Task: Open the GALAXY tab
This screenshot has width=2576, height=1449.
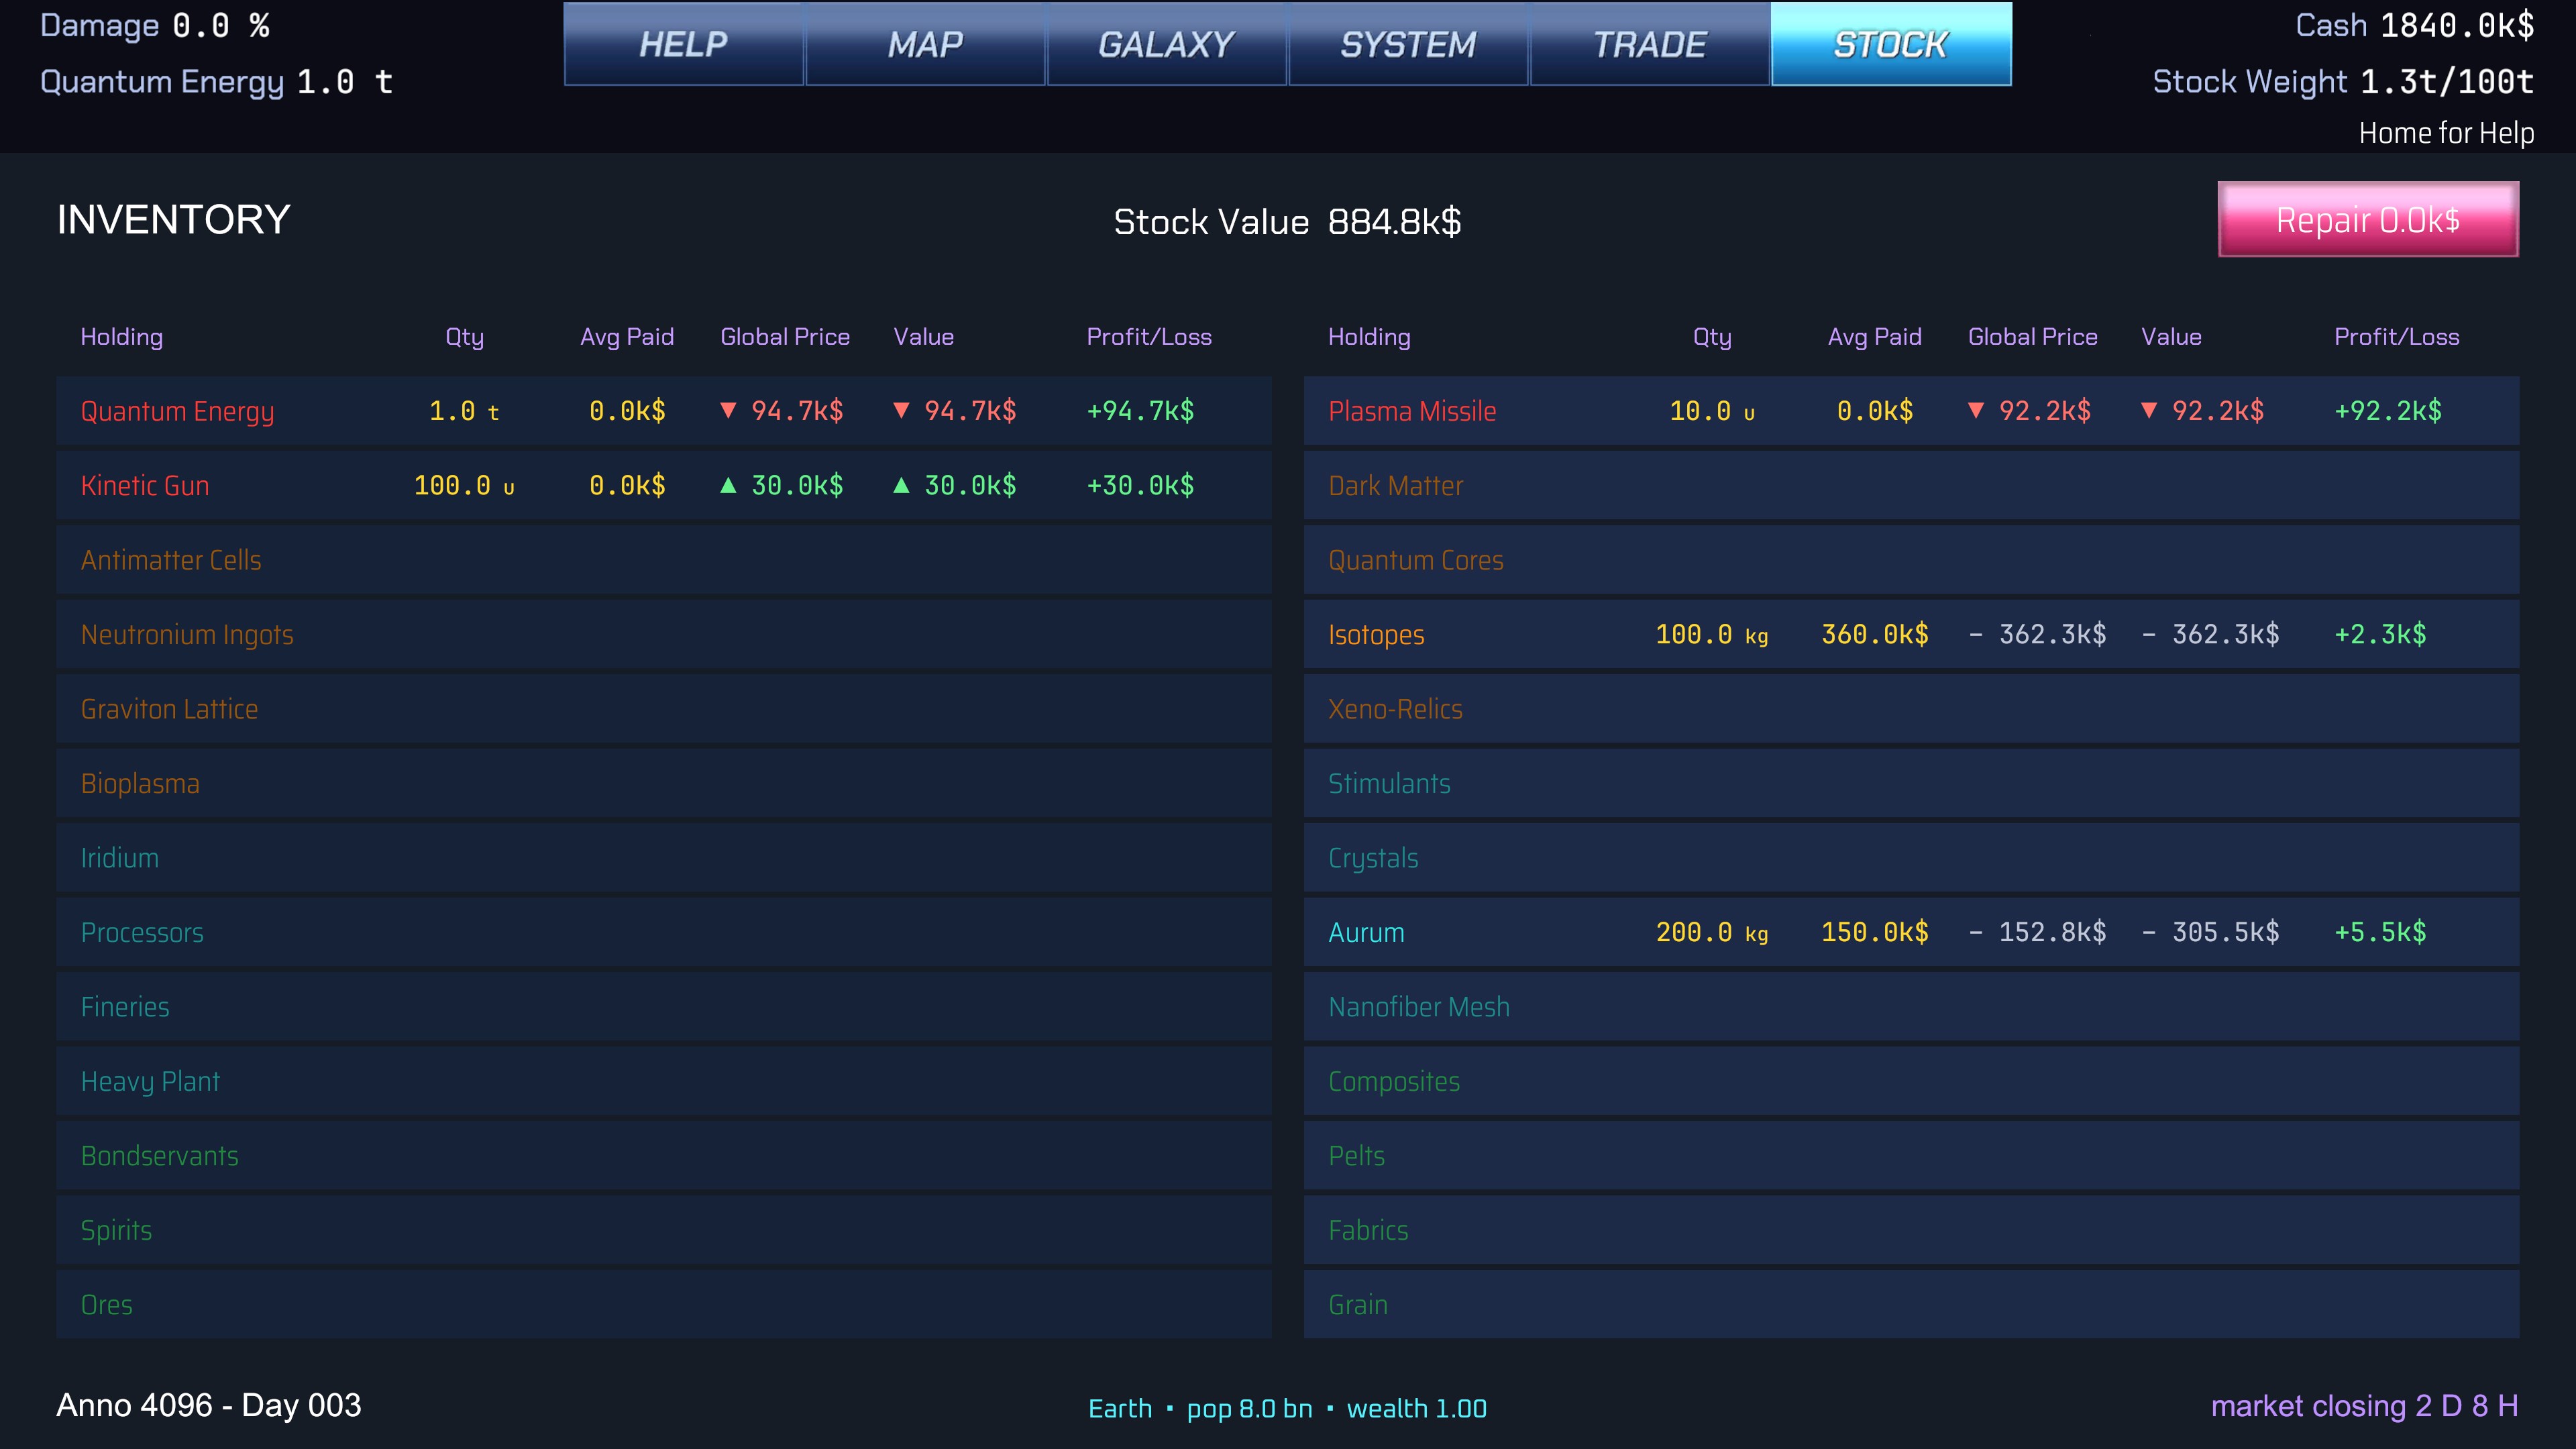Action: point(1166,44)
